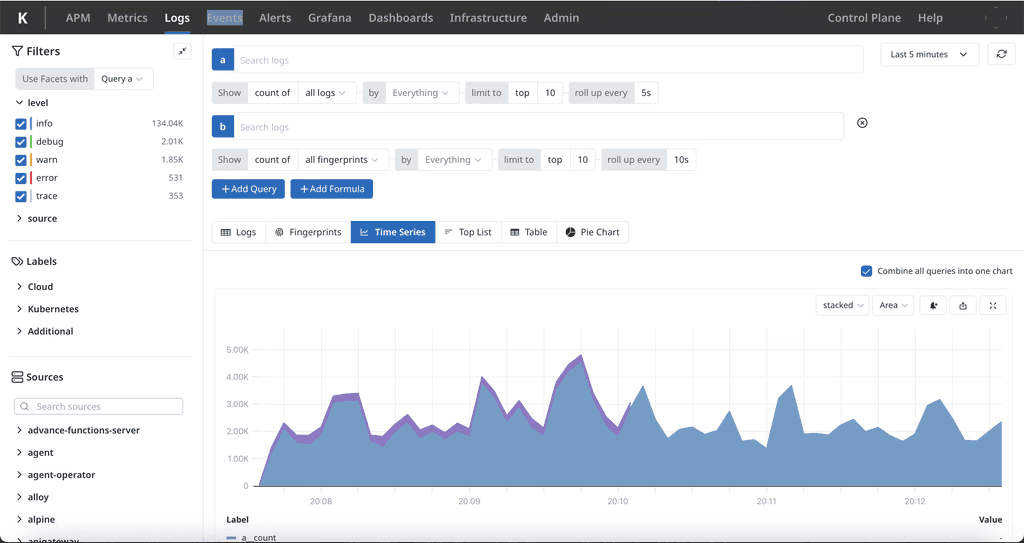1024x543 pixels.
Task: Collapse the Filters panel with shrink icon
Action: point(182,51)
